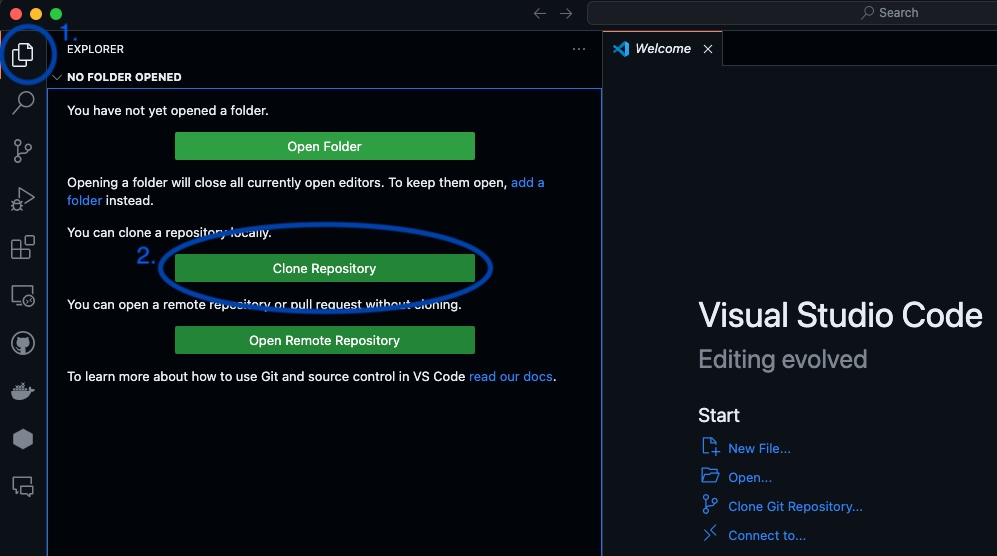Follow the 'read our docs' link
This screenshot has width=997, height=556.
(510, 377)
